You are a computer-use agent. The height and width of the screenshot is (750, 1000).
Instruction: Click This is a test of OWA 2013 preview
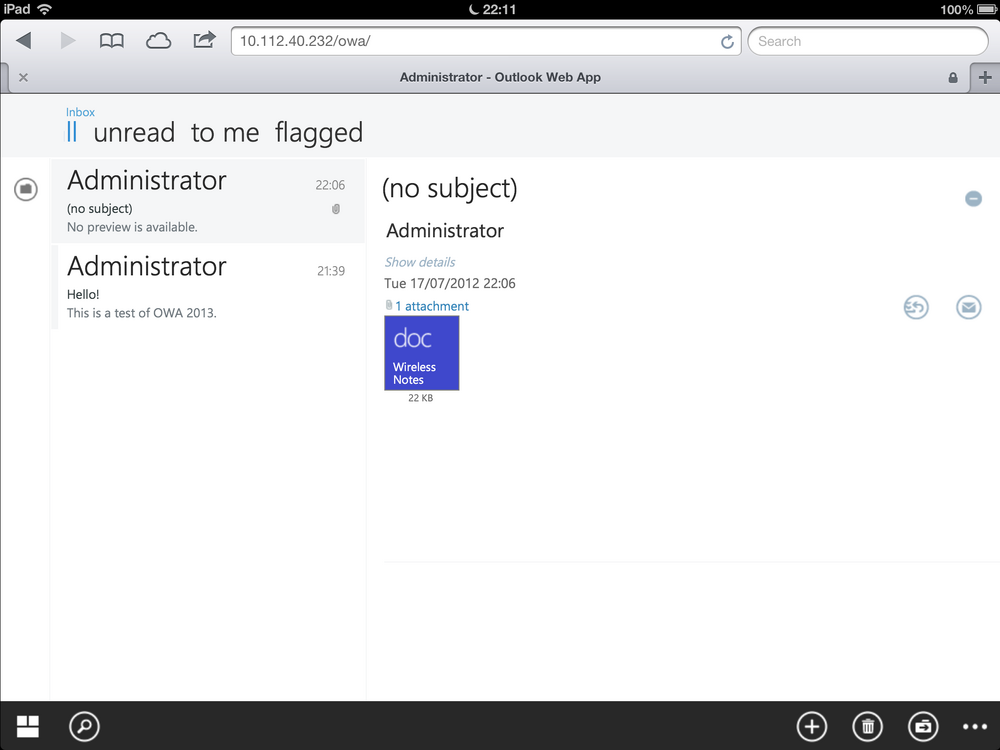[142, 313]
